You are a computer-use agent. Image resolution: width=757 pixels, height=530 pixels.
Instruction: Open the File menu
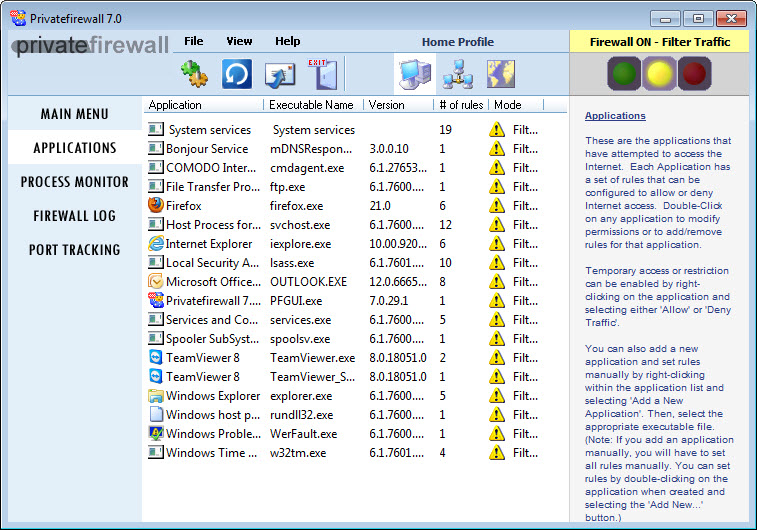(x=193, y=41)
